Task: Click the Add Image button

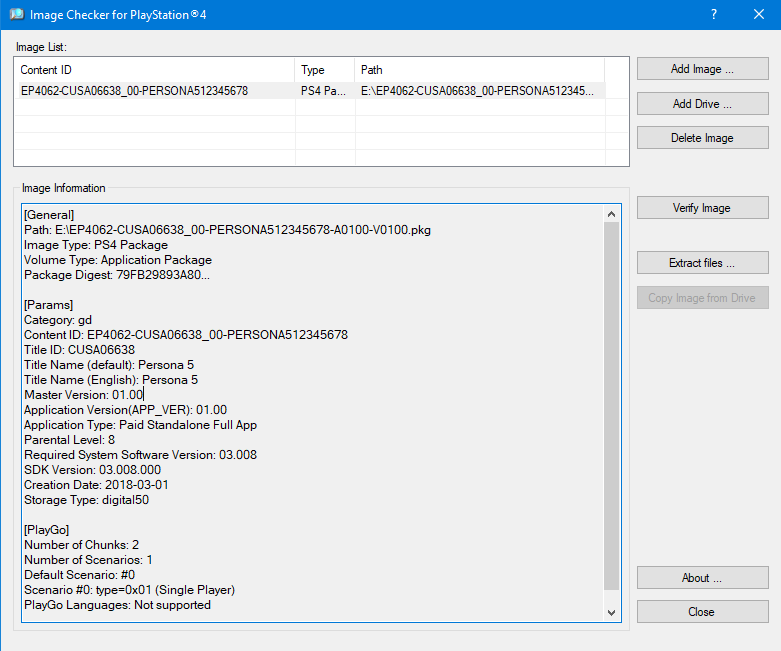Action: tap(702, 69)
